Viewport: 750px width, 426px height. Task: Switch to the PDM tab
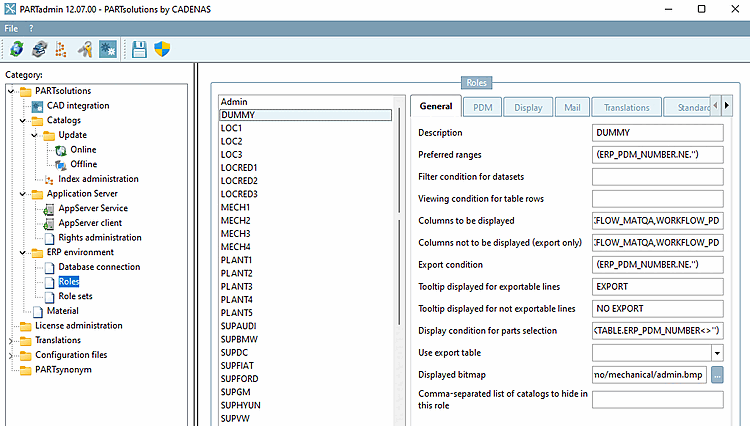coord(483,108)
